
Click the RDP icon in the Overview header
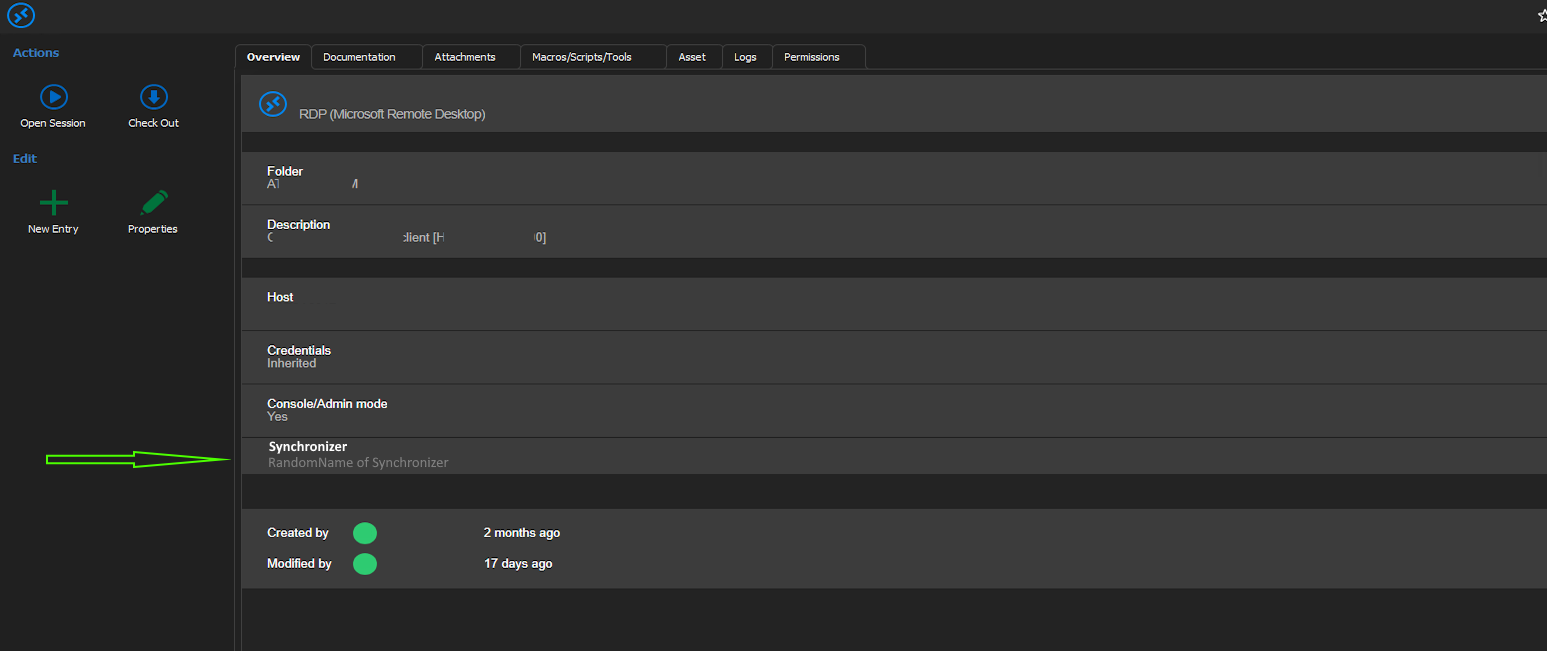pos(273,104)
